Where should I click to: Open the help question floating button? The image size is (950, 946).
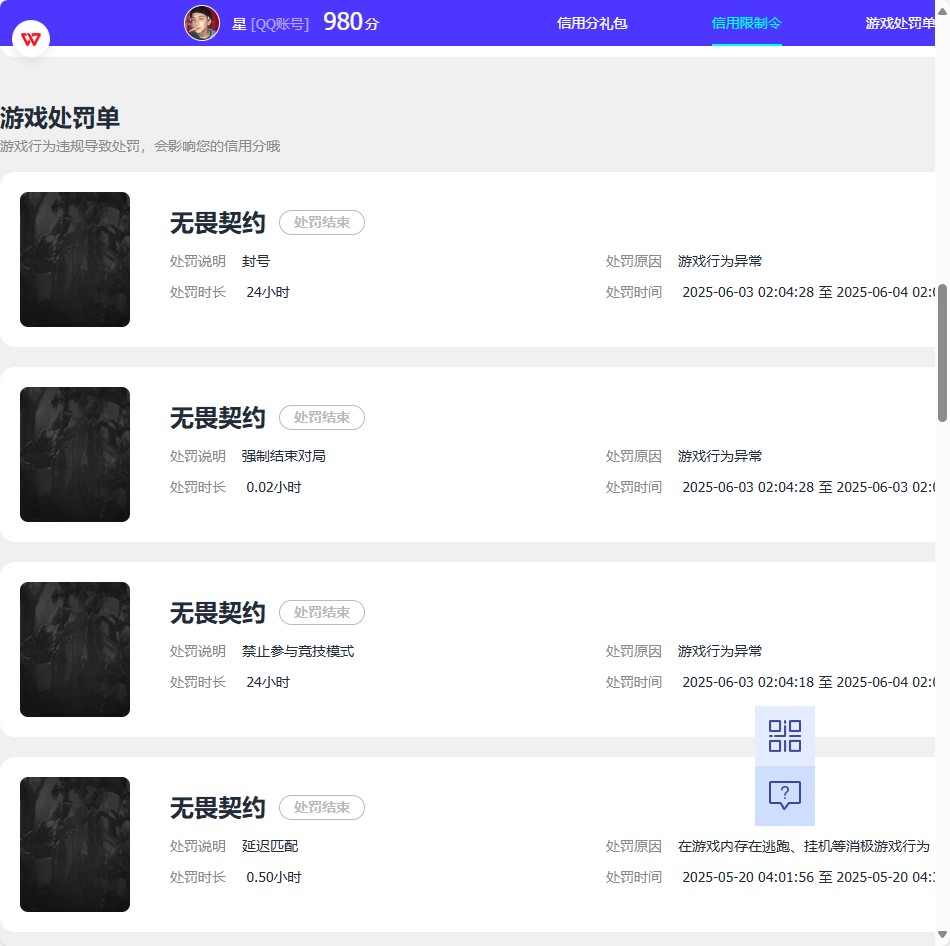click(x=785, y=796)
